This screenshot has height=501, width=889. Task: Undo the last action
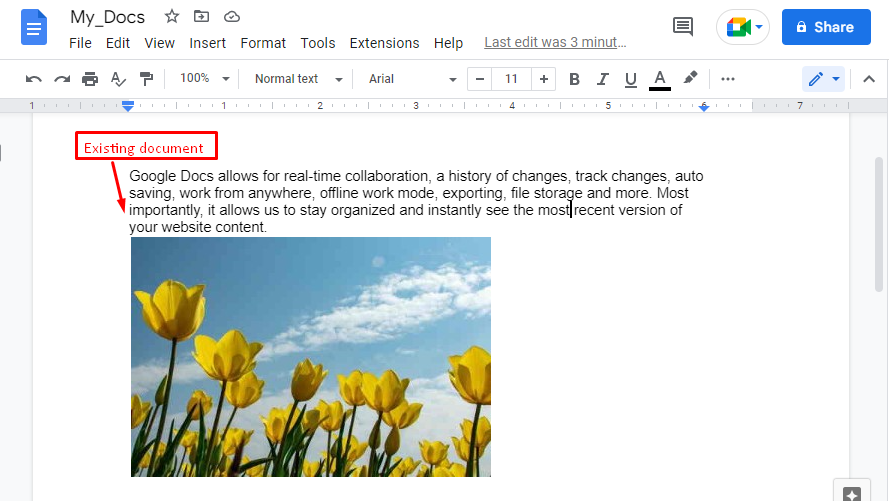[x=33, y=79]
